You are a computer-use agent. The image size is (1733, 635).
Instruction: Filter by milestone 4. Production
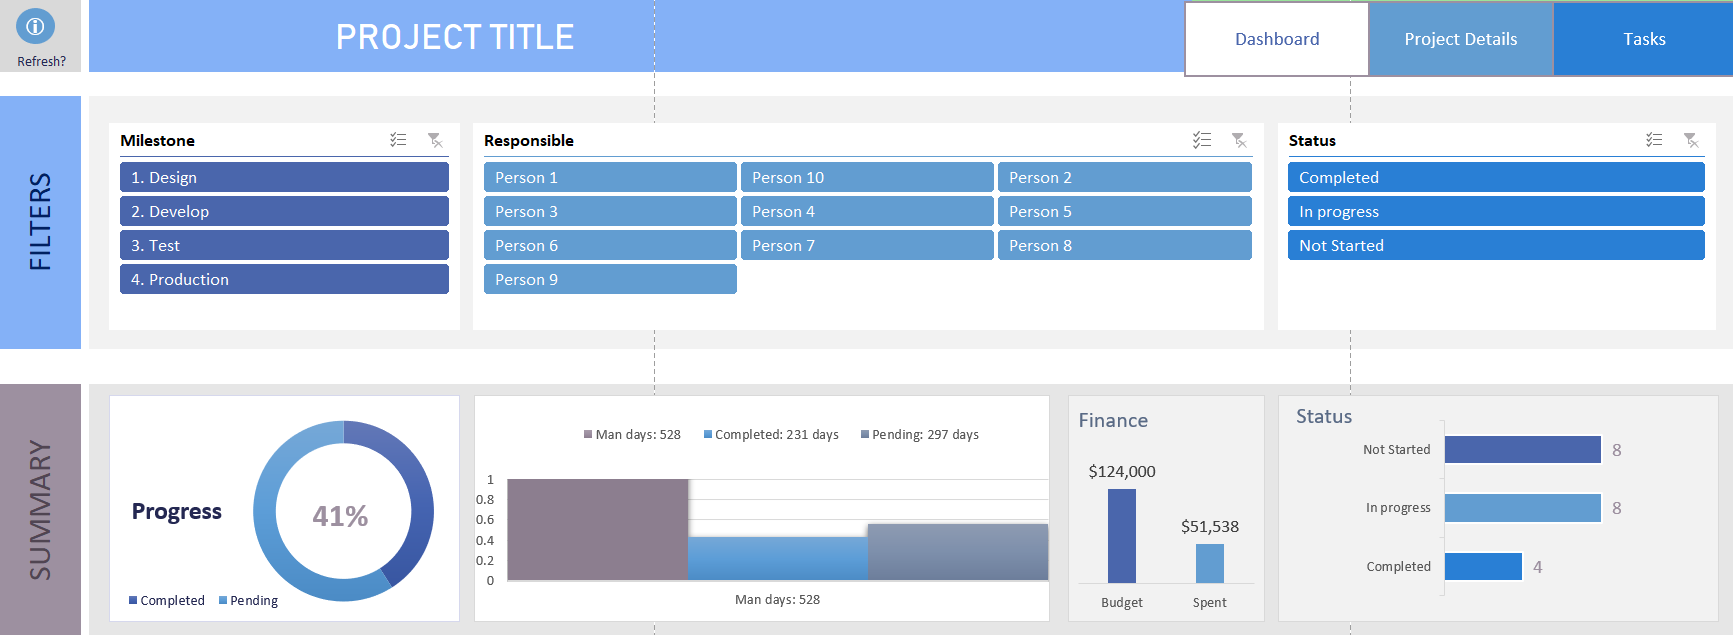284,279
